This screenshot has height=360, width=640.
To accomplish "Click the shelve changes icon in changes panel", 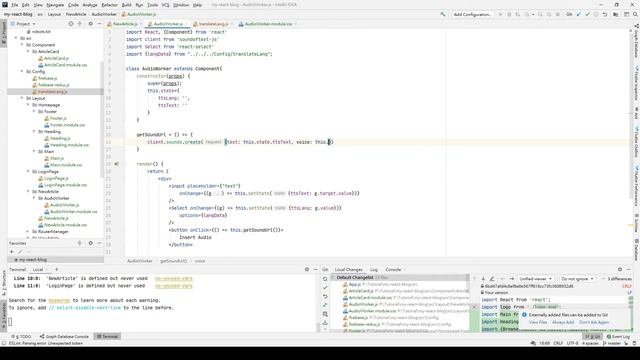I will click(325, 323).
